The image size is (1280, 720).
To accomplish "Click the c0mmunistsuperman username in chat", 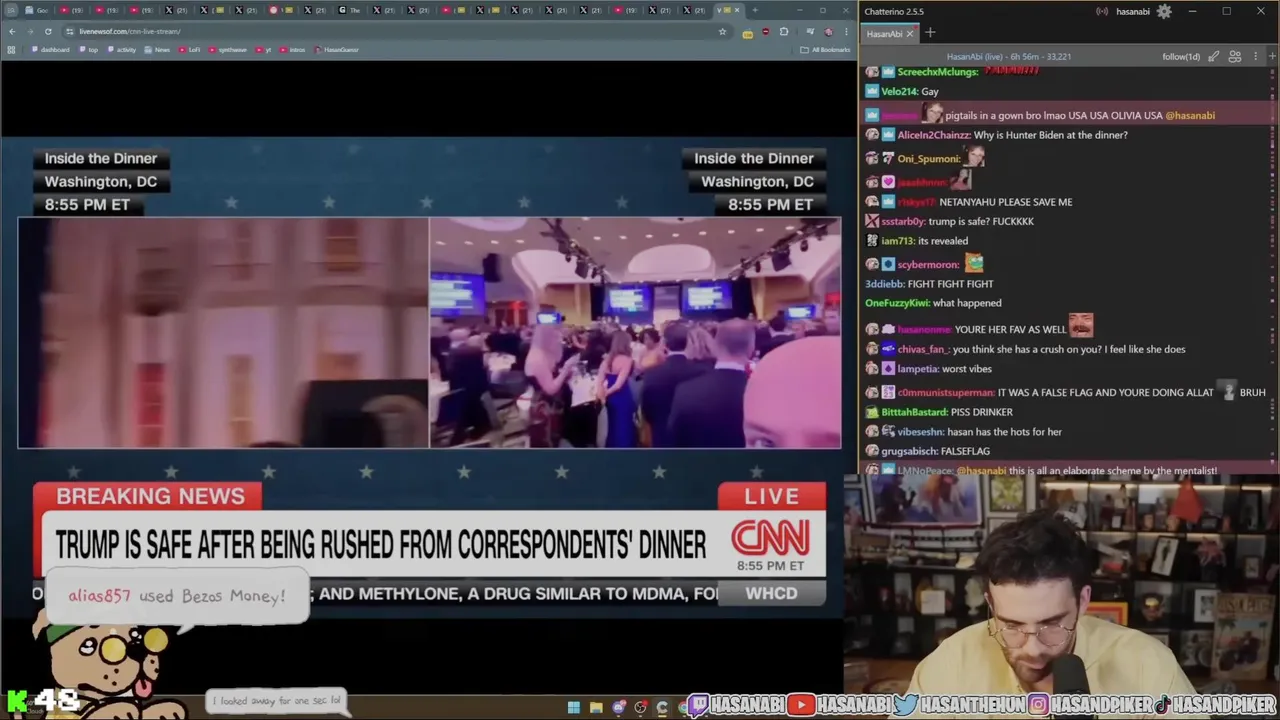I will [946, 392].
